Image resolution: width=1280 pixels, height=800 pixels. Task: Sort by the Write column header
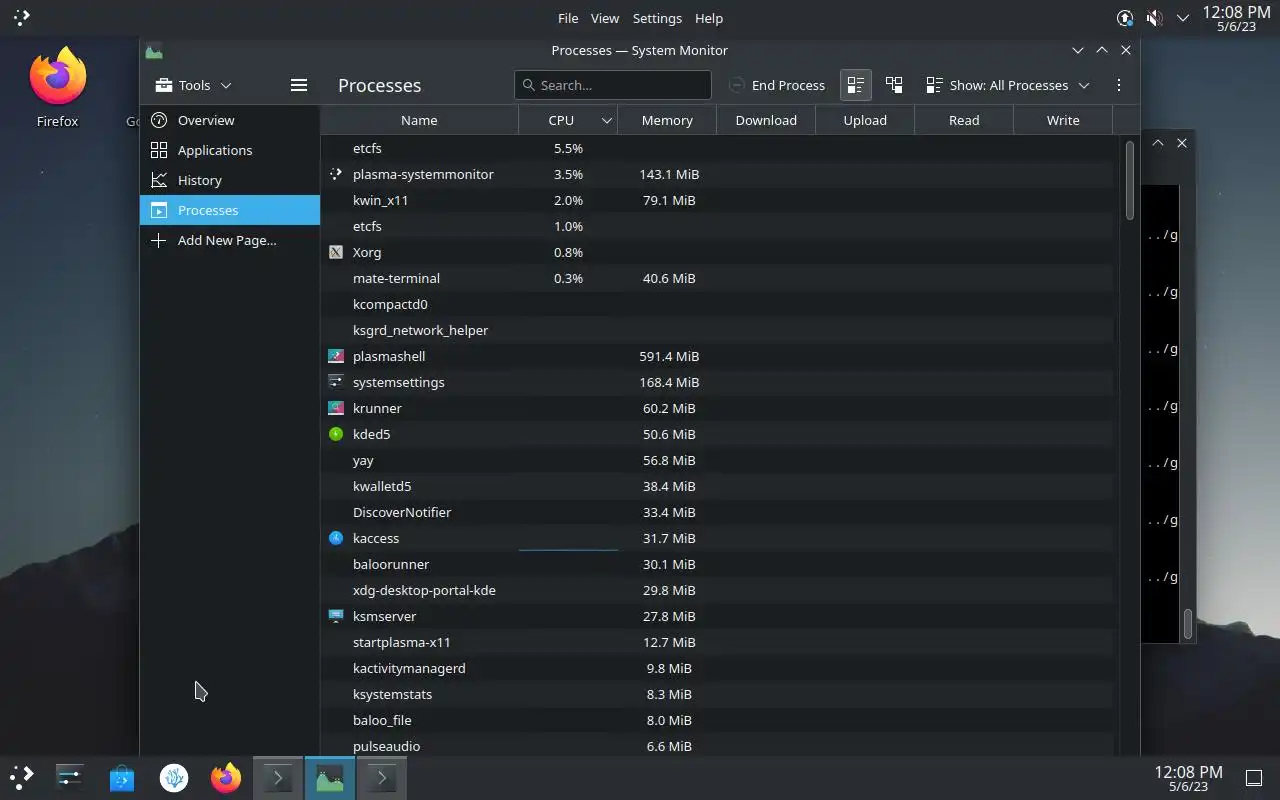pos(1063,120)
